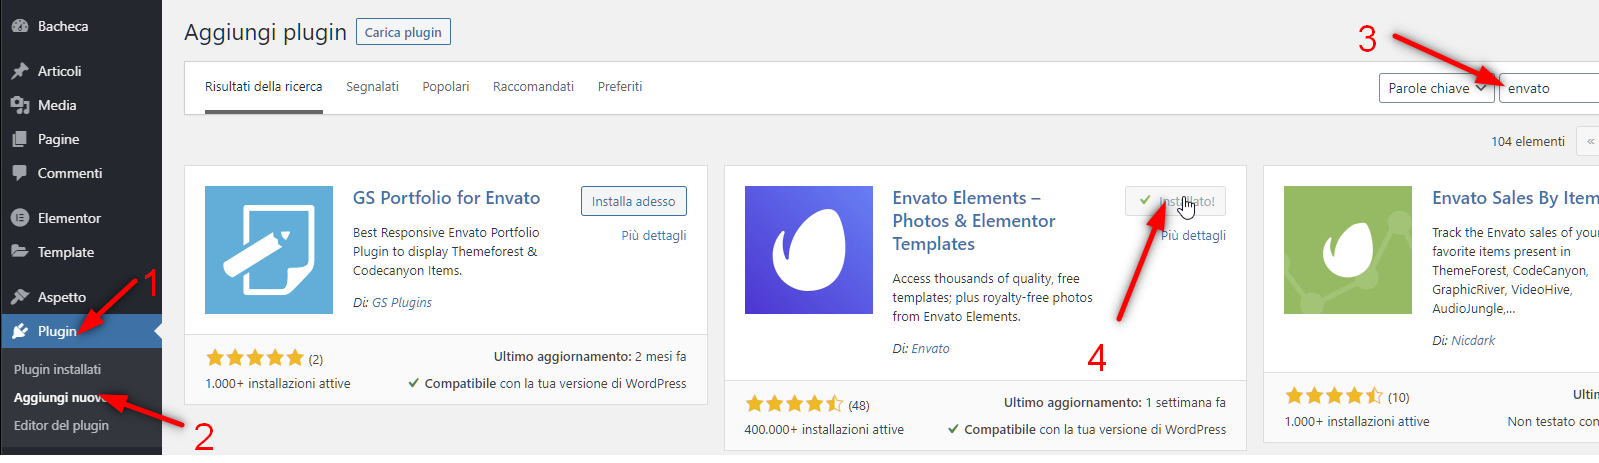Image resolution: width=1599 pixels, height=463 pixels.
Task: Switch to the Preferiti tab
Action: (620, 87)
